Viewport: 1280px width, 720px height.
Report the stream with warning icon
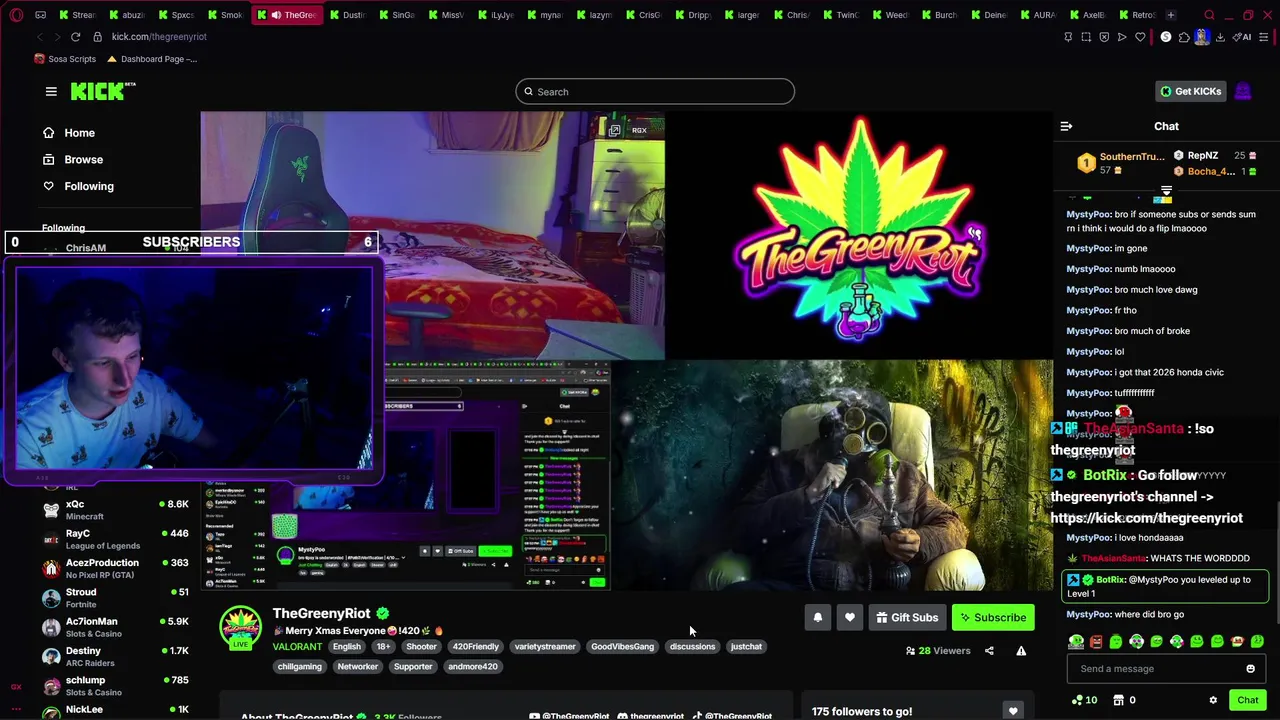[x=1021, y=651]
